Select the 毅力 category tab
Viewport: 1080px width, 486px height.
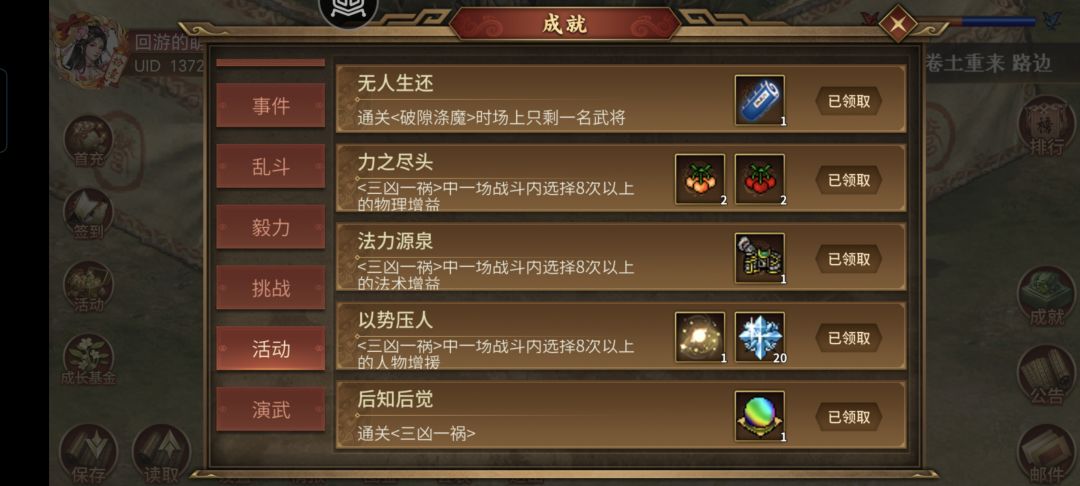click(x=271, y=226)
